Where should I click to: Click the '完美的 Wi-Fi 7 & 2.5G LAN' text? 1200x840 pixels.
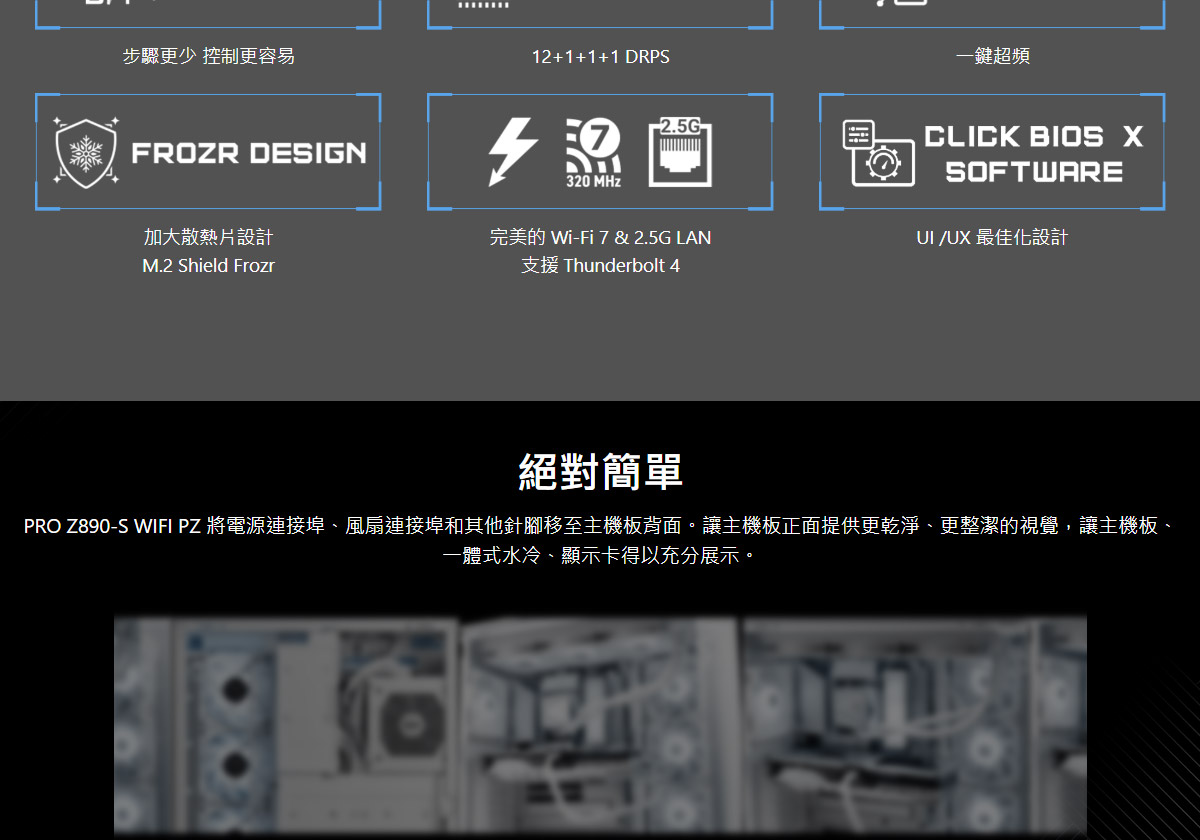(x=600, y=237)
